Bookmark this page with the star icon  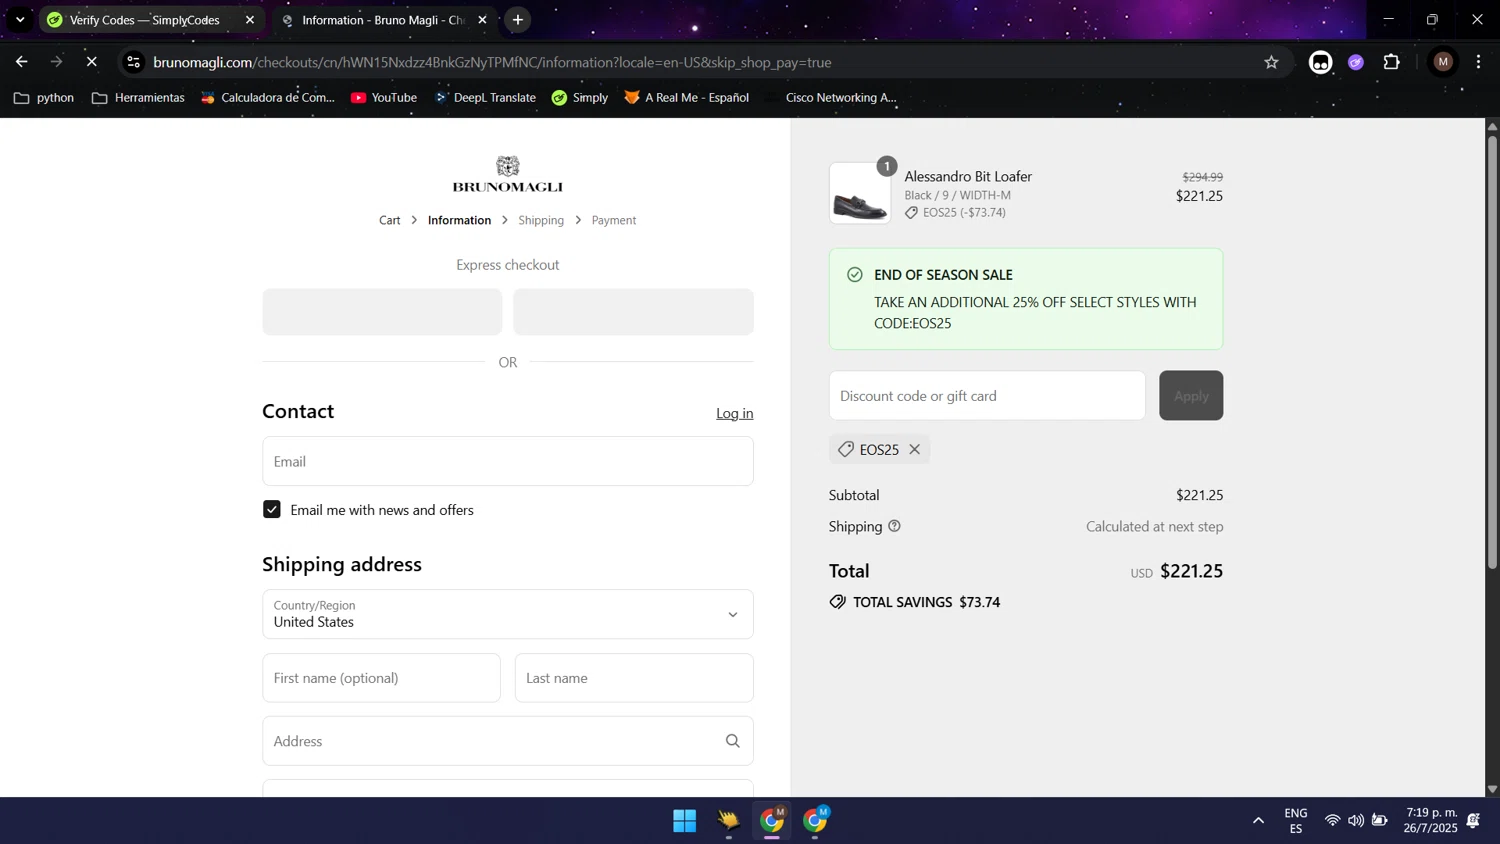tap(1271, 62)
